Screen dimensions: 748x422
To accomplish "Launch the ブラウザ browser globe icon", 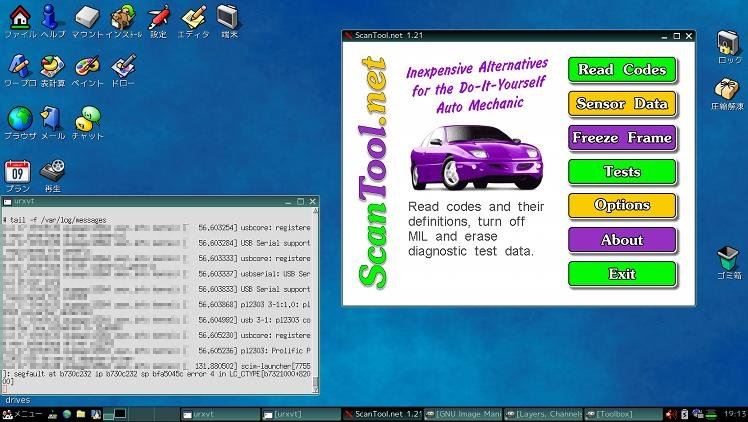I will [20, 123].
